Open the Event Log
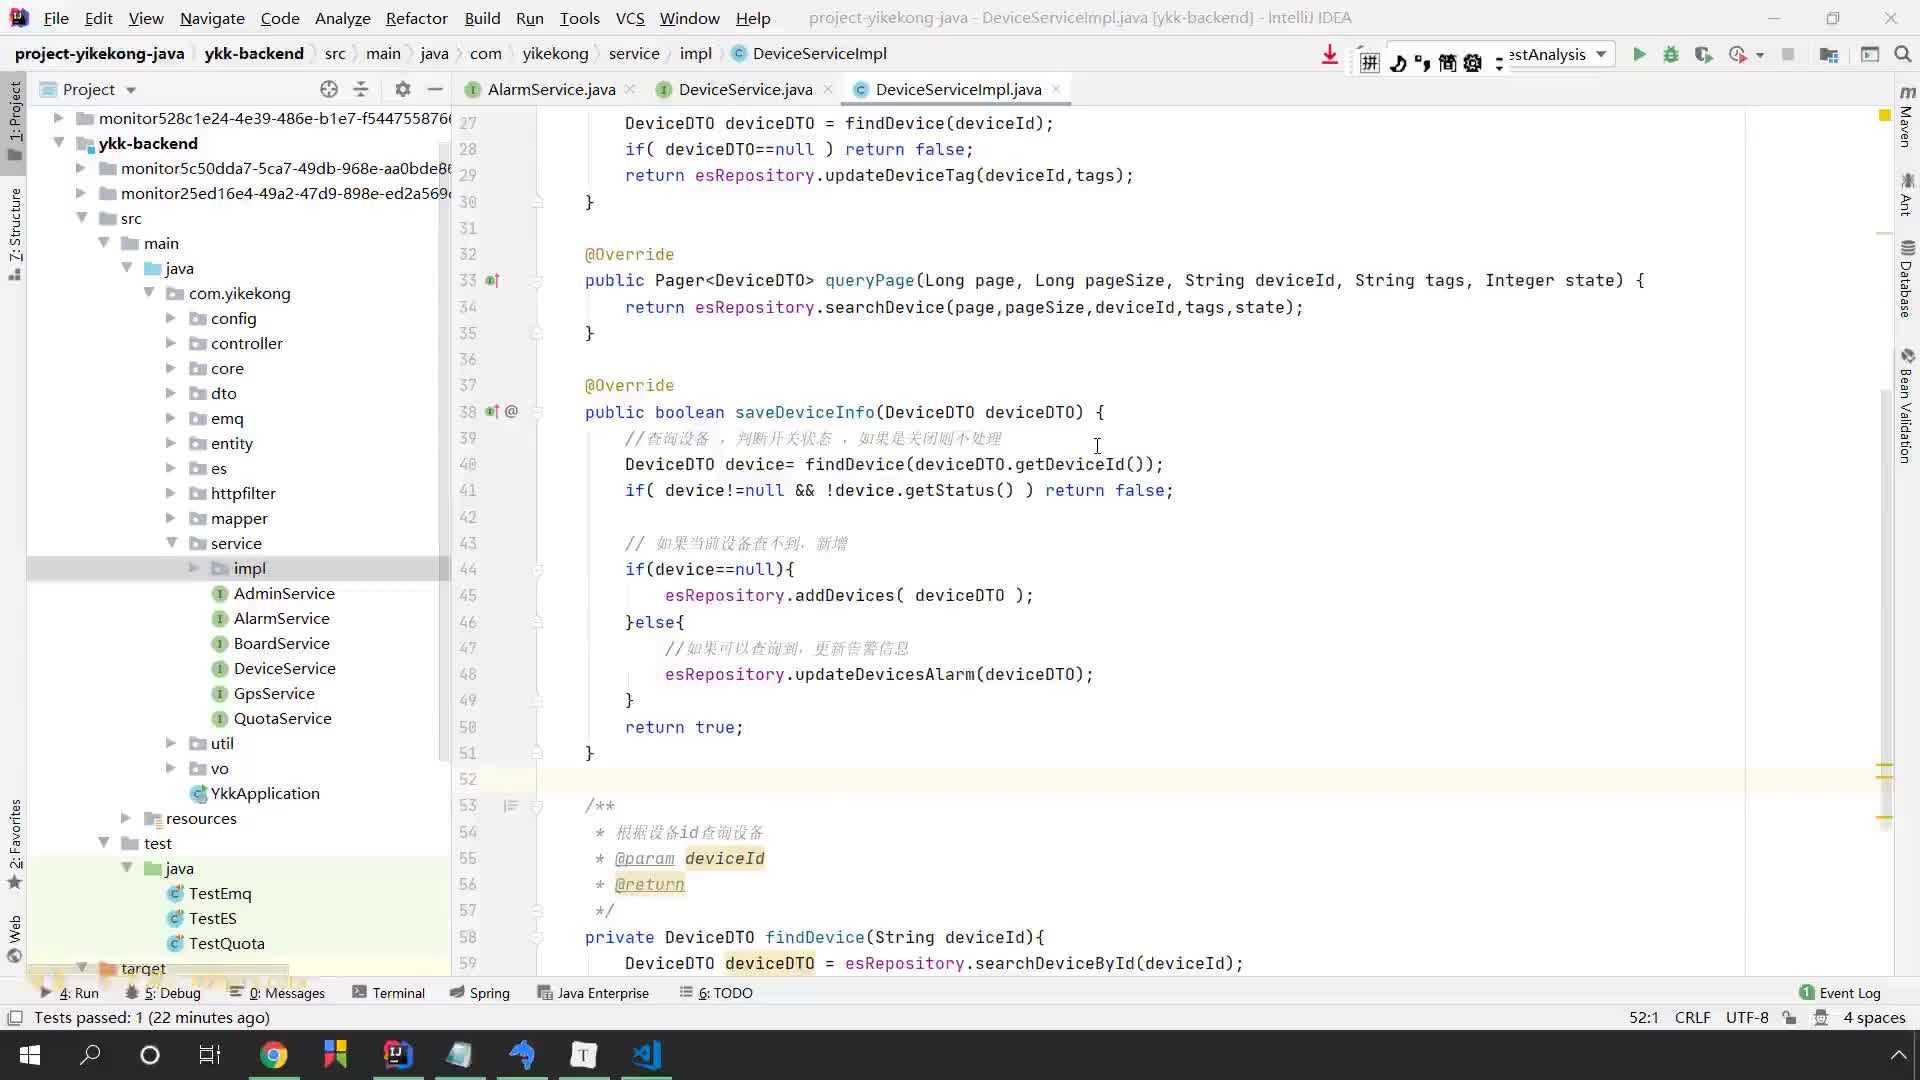The height and width of the screenshot is (1080, 1920). (1840, 993)
